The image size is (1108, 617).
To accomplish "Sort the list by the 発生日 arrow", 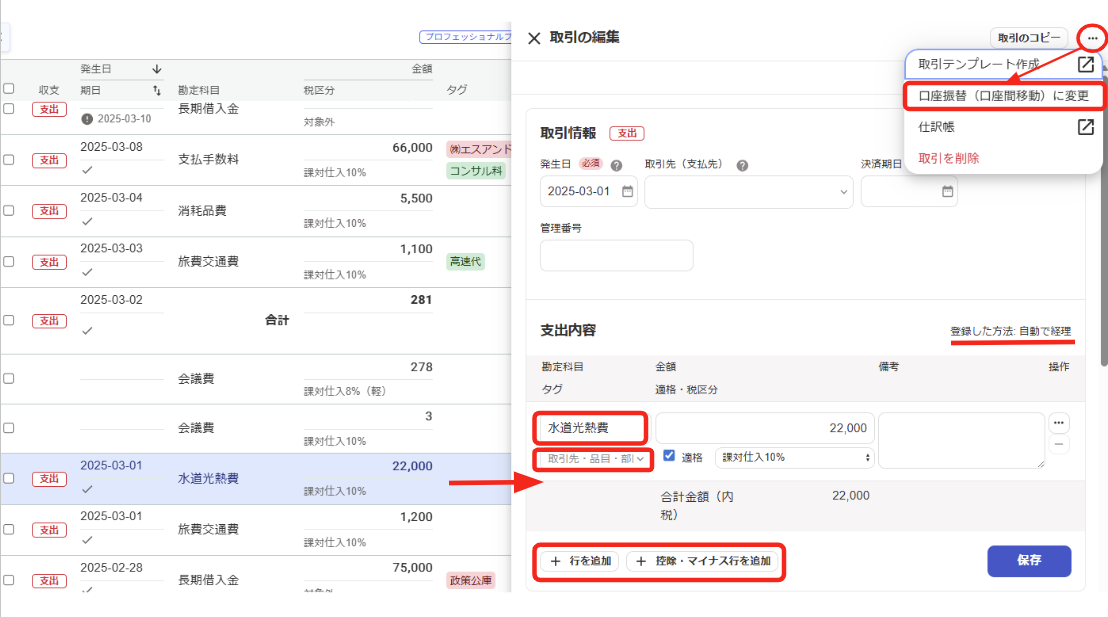I will 157,69.
